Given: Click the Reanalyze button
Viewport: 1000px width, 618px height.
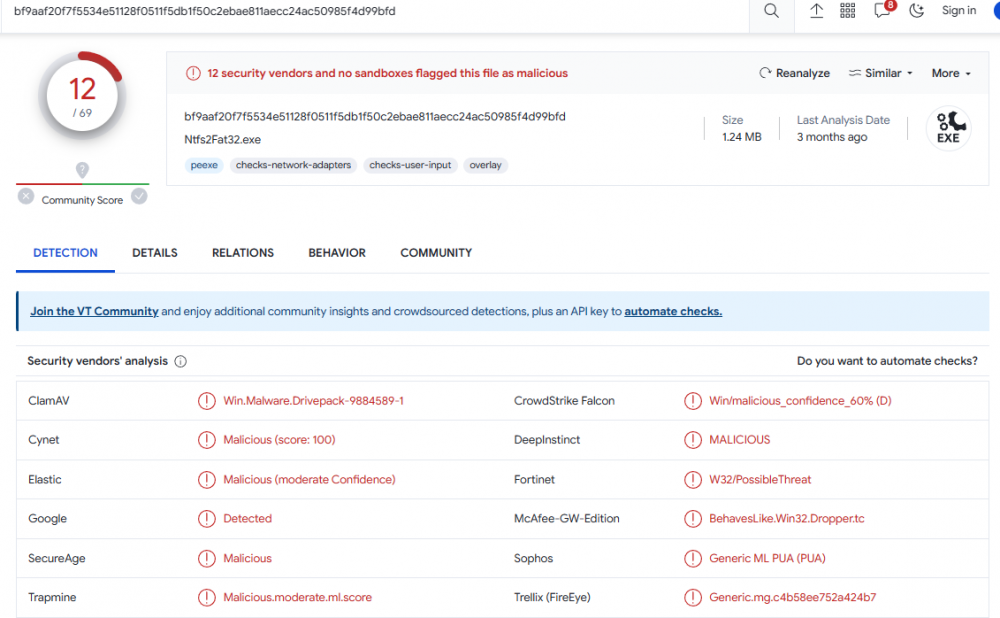Looking at the screenshot, I should tap(795, 73).
